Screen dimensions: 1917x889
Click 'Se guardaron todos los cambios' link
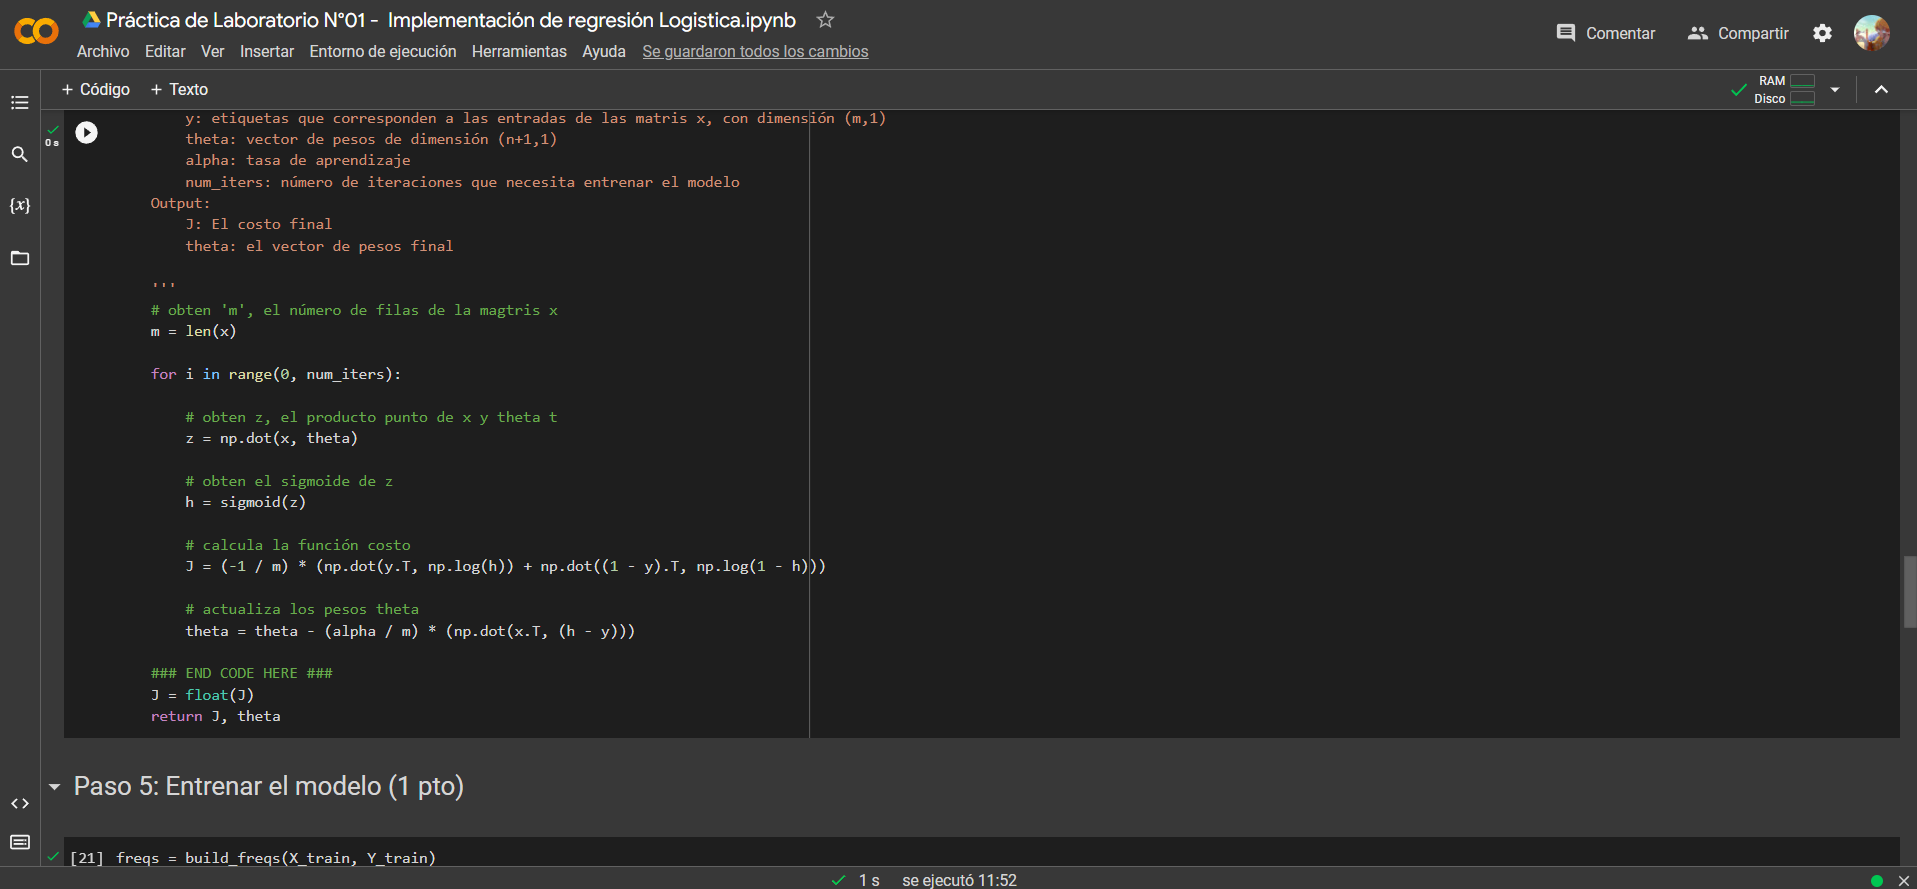tap(755, 51)
